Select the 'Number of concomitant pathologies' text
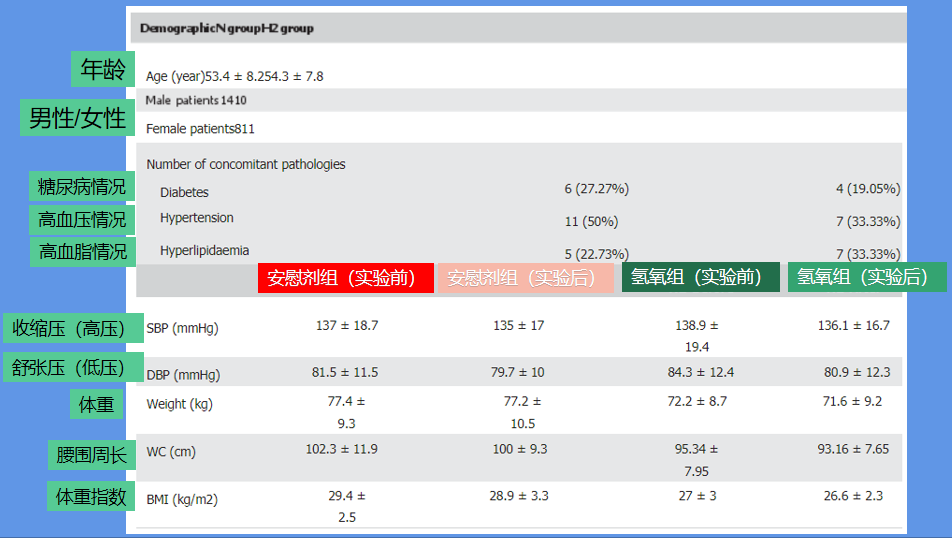The height and width of the screenshot is (539, 952). click(x=245, y=164)
